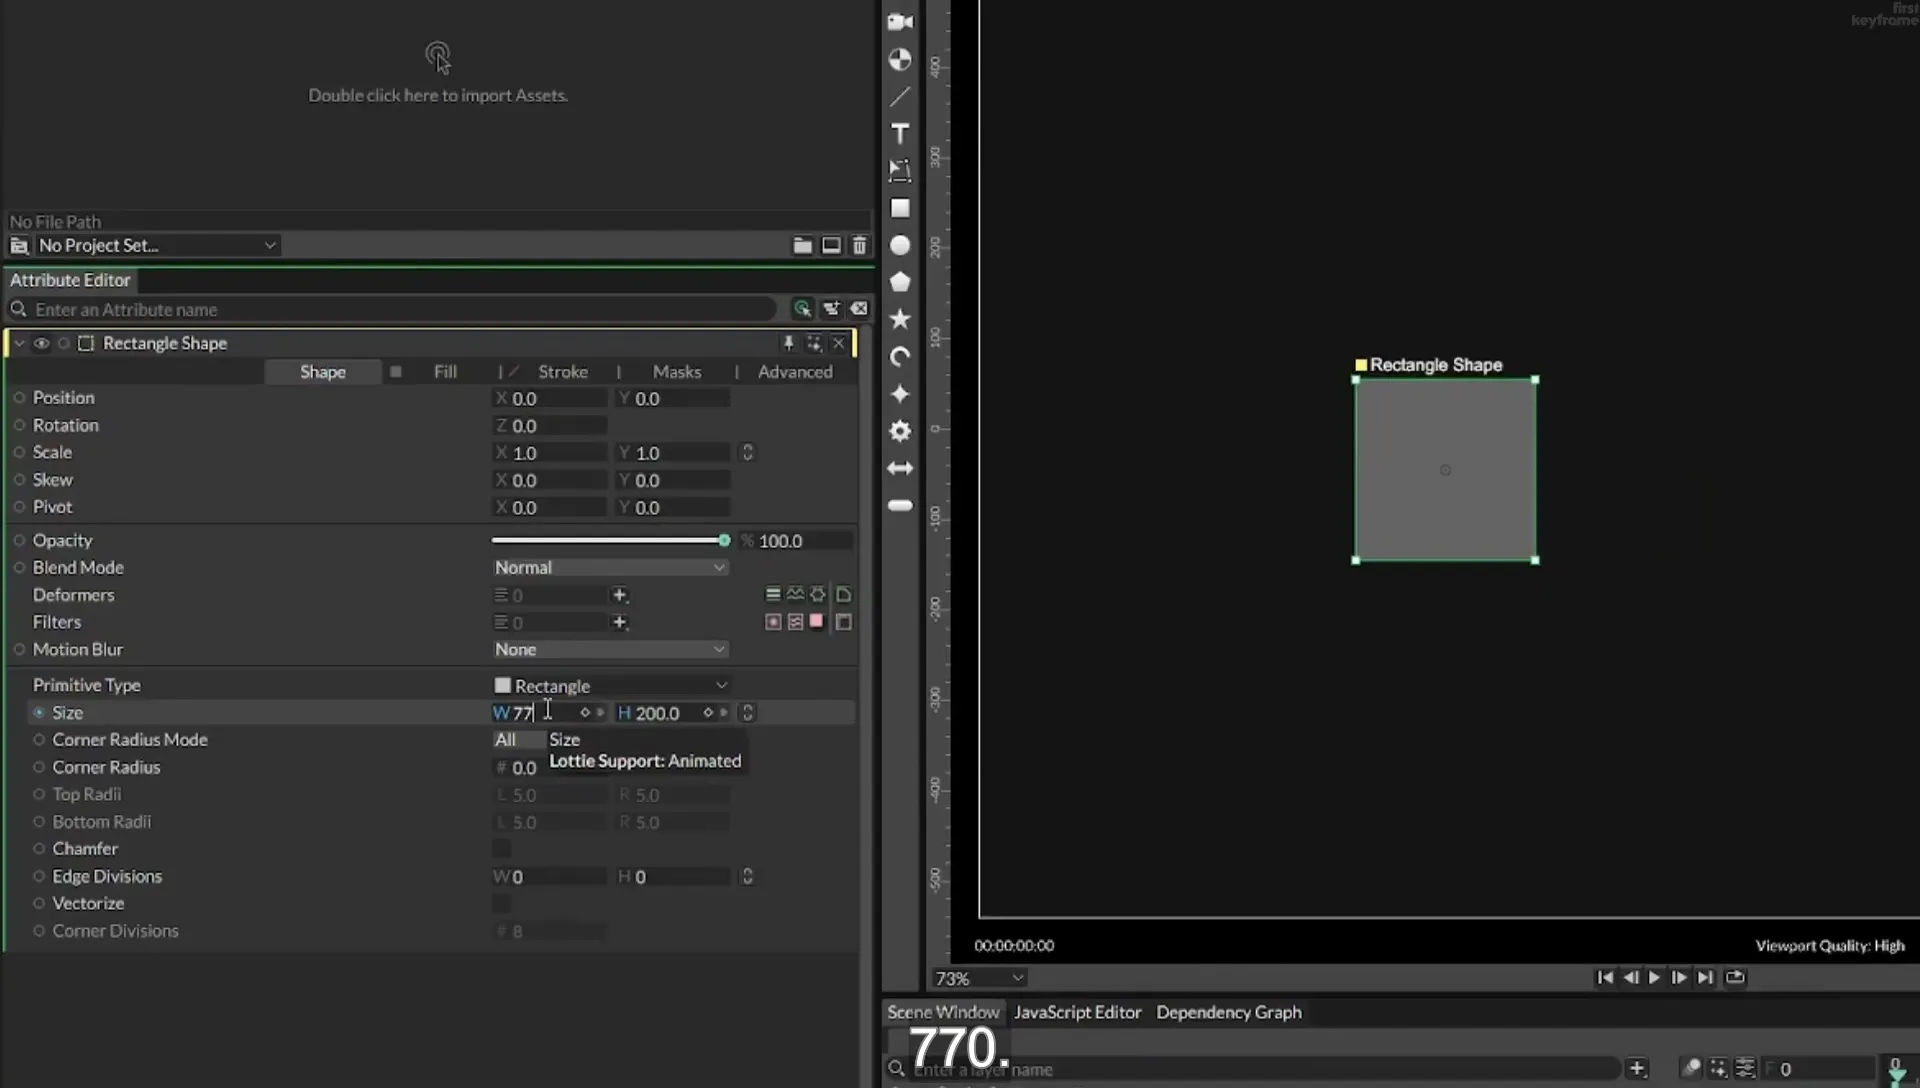1920x1088 pixels.
Task: Toggle the Chamfer checkbox
Action: pos(501,849)
